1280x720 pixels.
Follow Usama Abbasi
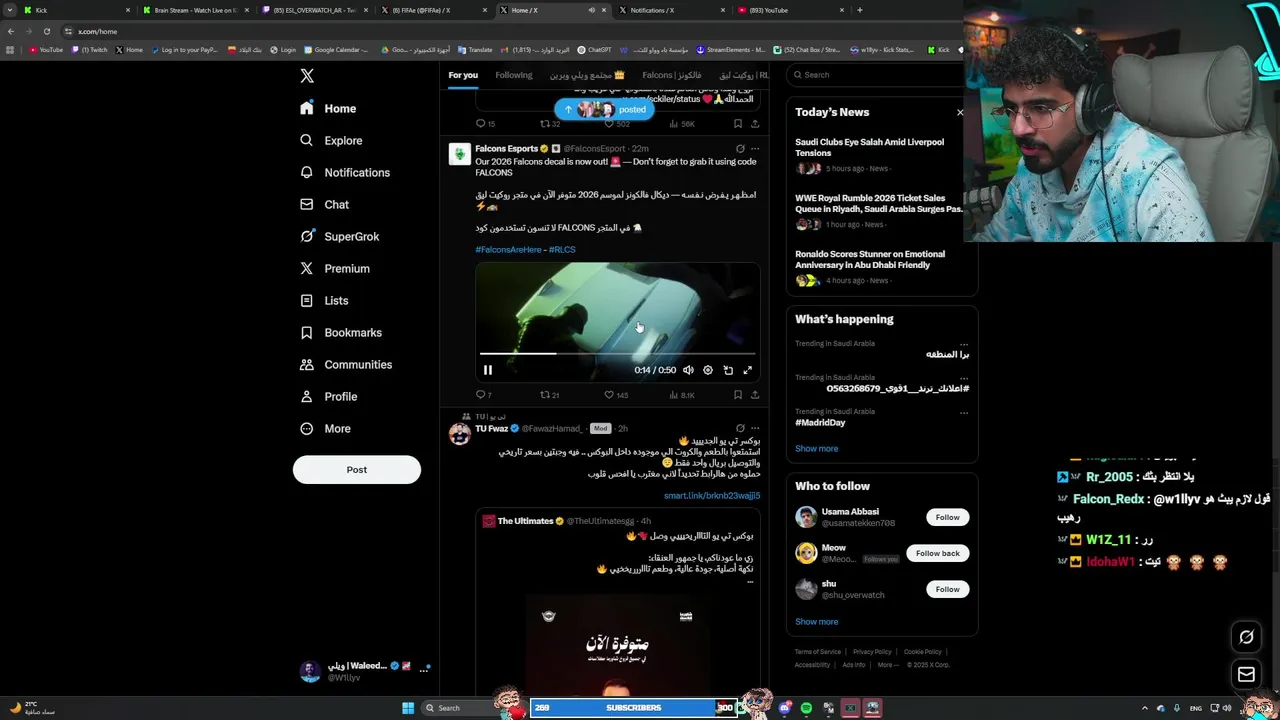[947, 517]
